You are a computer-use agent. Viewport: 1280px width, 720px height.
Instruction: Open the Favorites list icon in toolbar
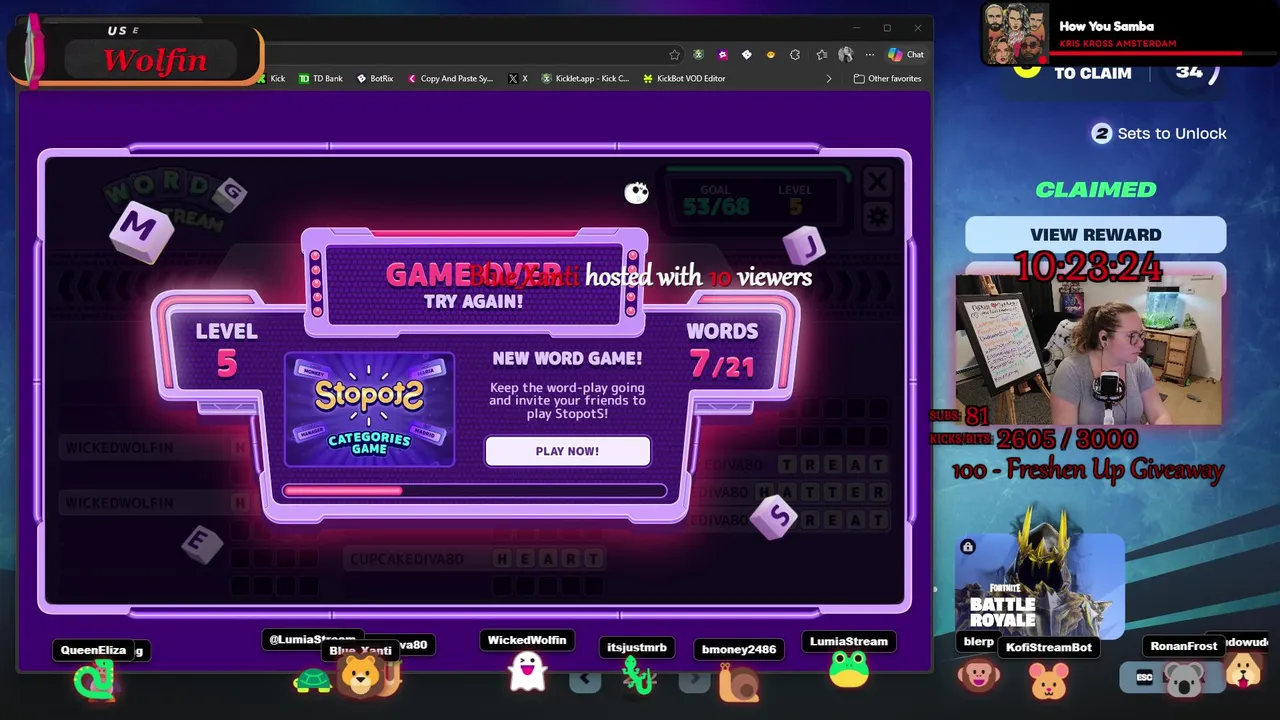pyautogui.click(x=822, y=54)
